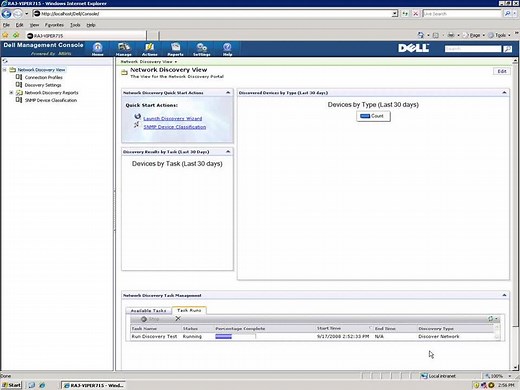This screenshot has width=520, height=390.
Task: Open the Edit menu
Action: (x=20, y=25)
